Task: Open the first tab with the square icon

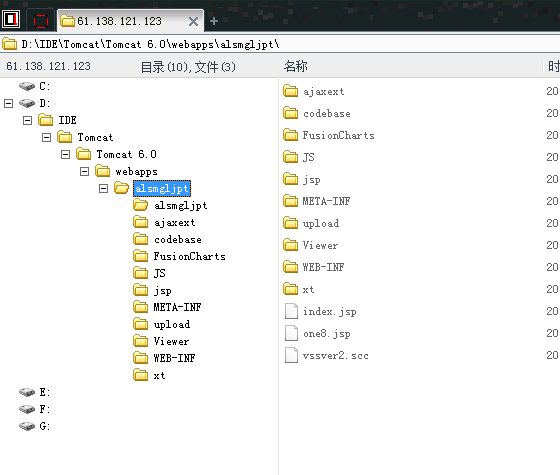Action: click(11, 19)
